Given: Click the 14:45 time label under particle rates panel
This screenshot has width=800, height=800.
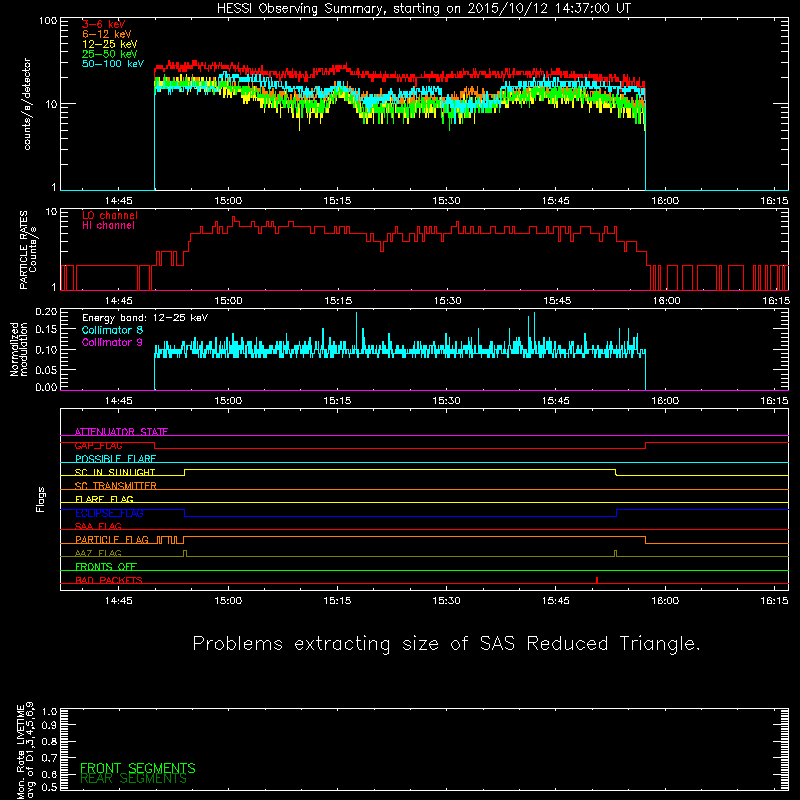Looking at the screenshot, I should 118,301.
